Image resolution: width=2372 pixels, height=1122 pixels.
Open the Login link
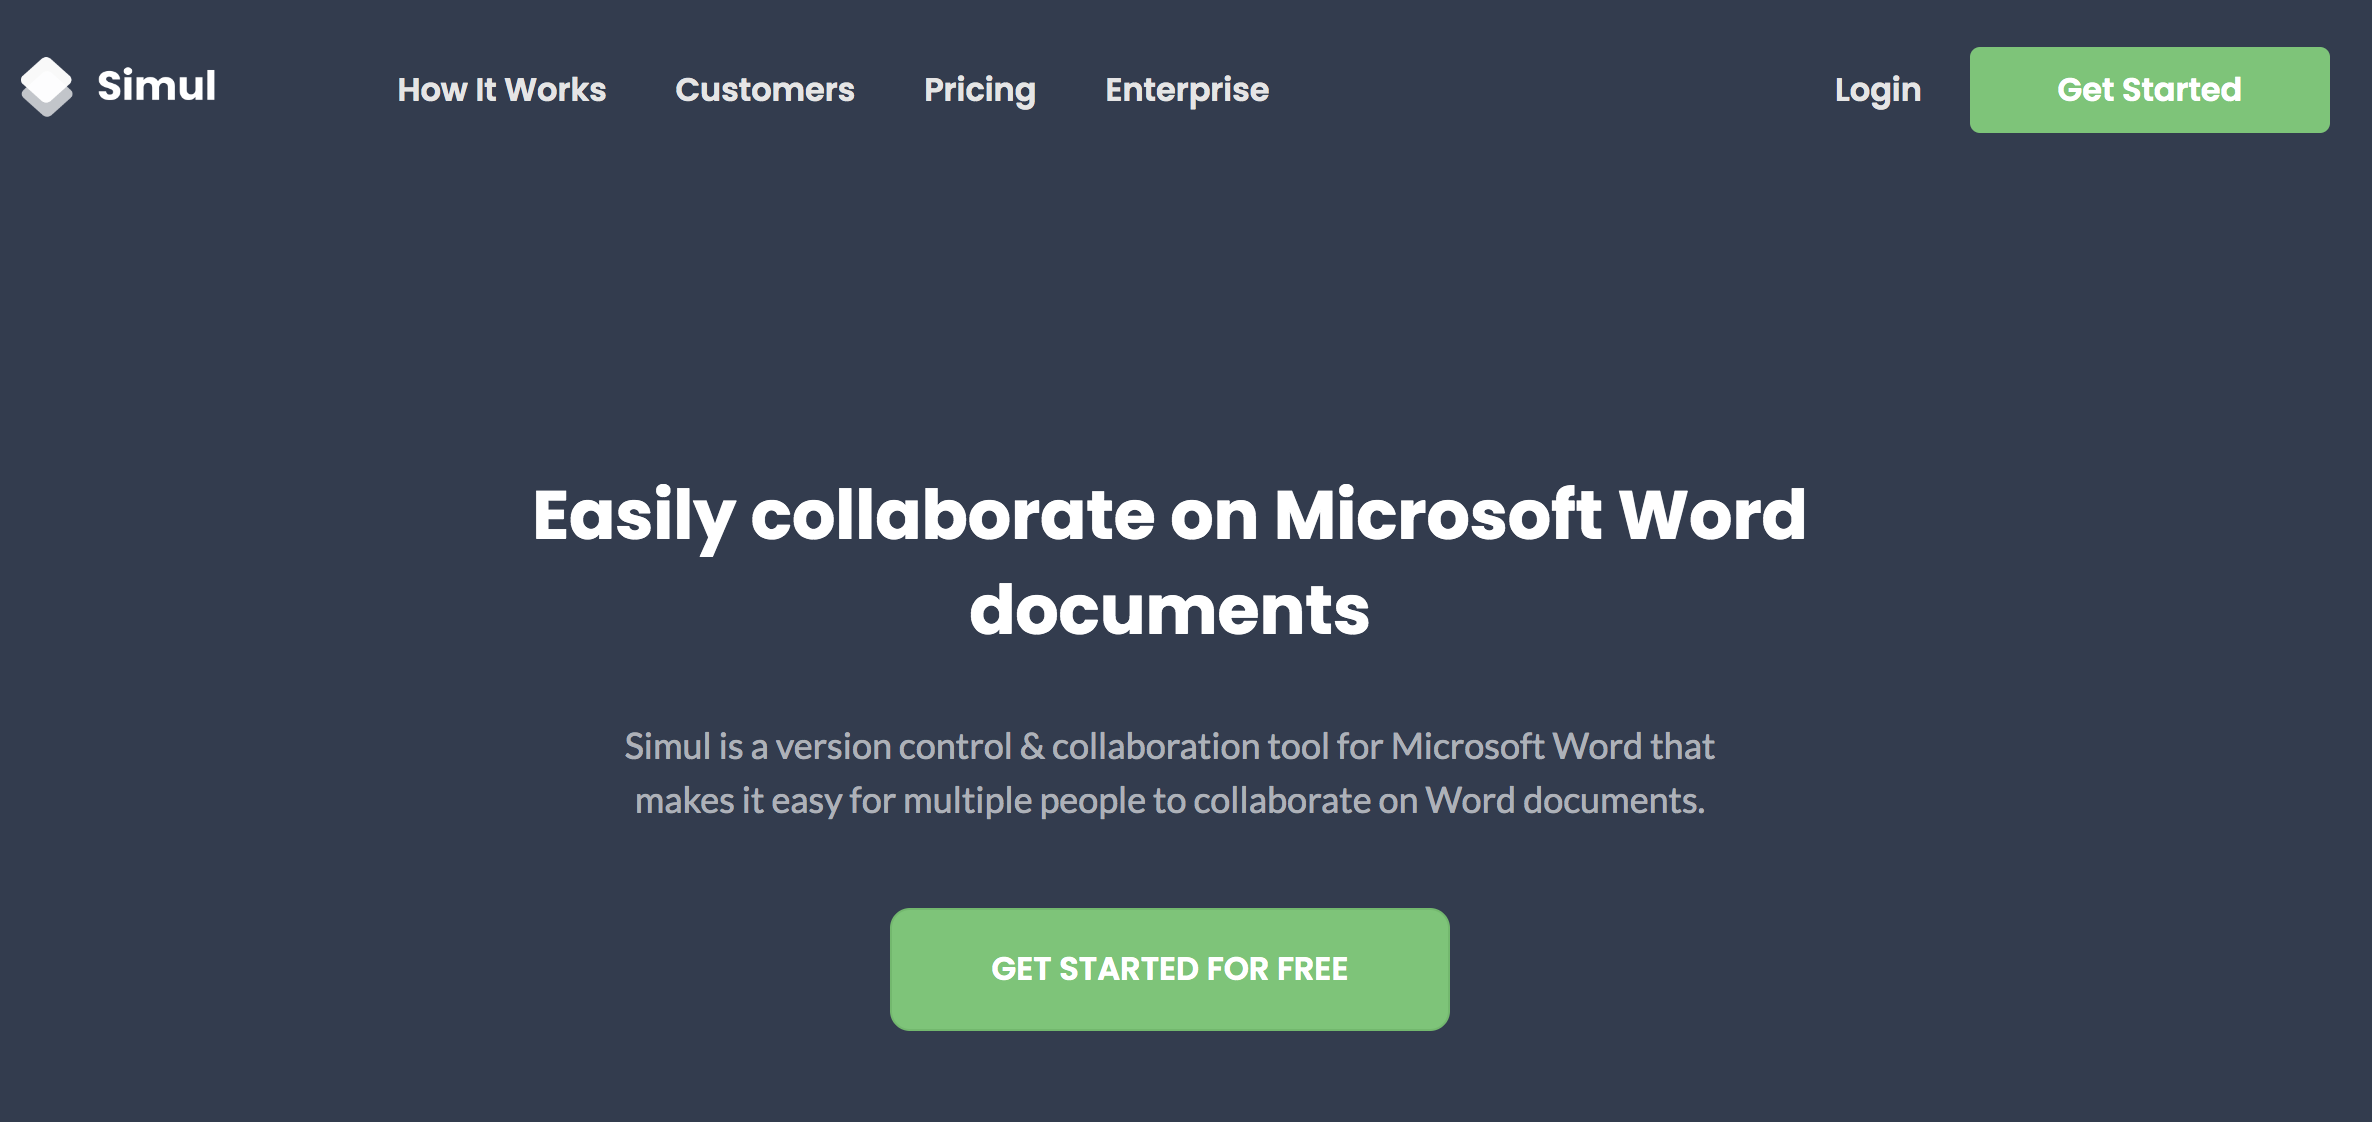click(x=1877, y=90)
